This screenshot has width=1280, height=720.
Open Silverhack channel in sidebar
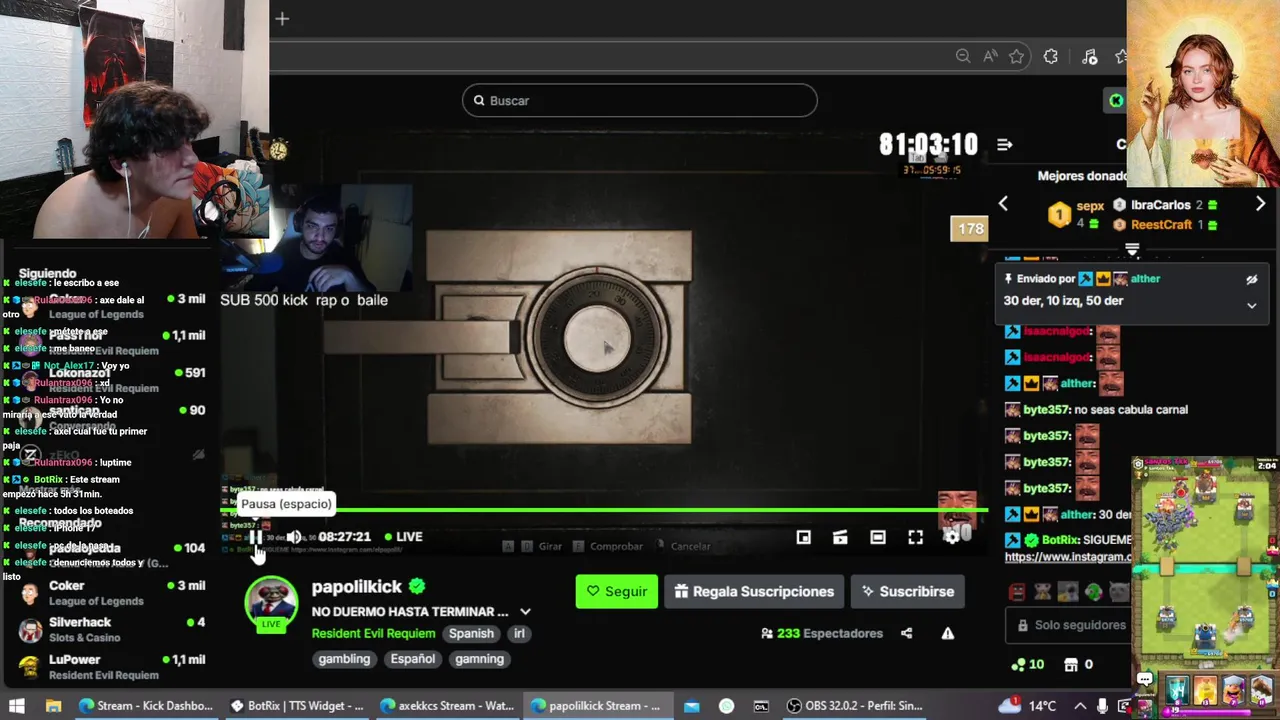pyautogui.click(x=110, y=630)
